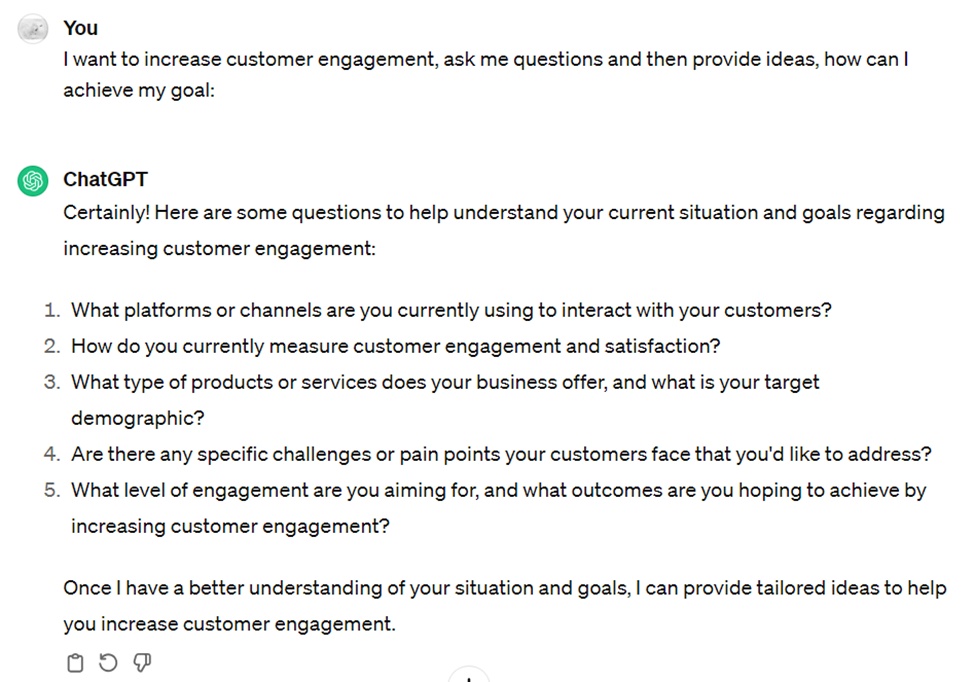Click the "ChatGPT" sender name
Screen dimensions: 975x682
pos(106,180)
